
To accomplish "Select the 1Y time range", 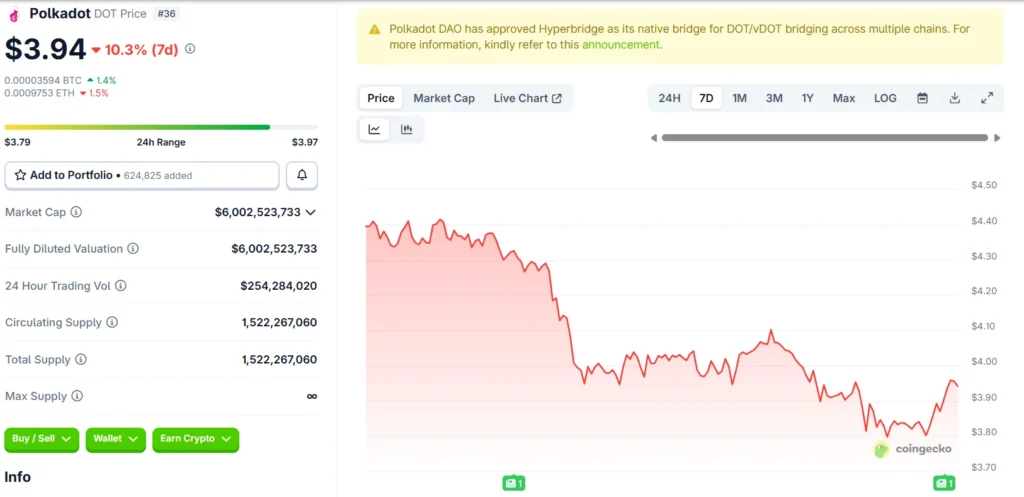I will click(808, 98).
